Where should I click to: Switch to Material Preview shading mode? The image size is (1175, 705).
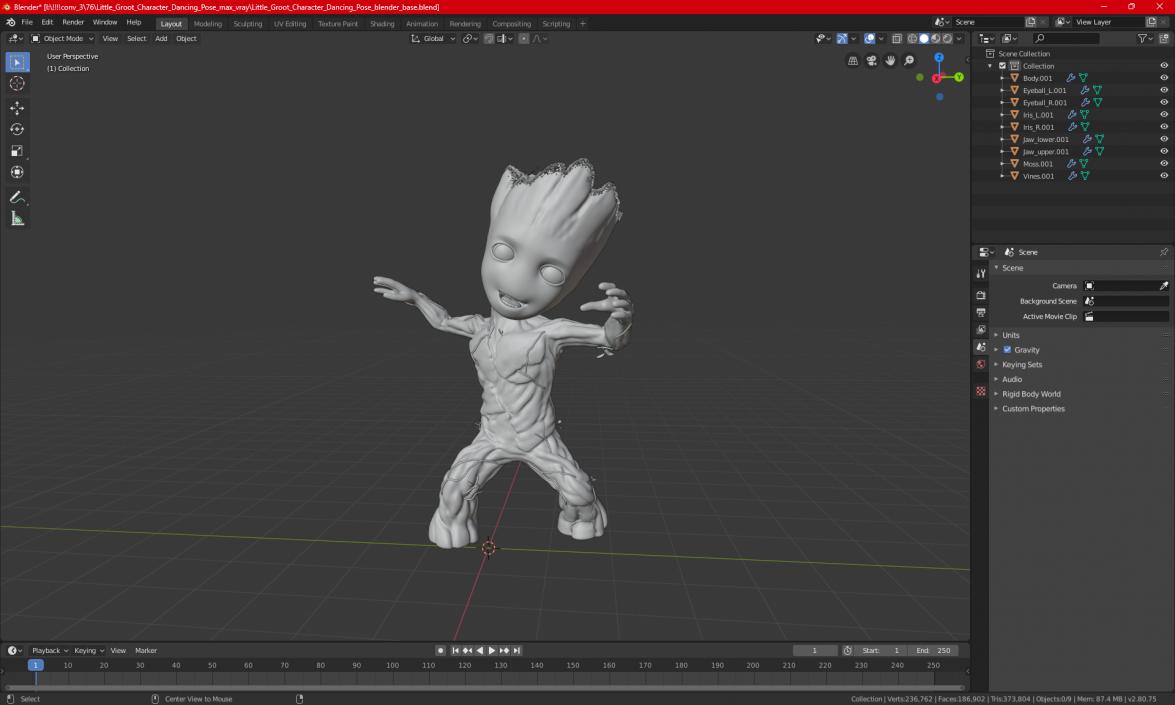935,38
